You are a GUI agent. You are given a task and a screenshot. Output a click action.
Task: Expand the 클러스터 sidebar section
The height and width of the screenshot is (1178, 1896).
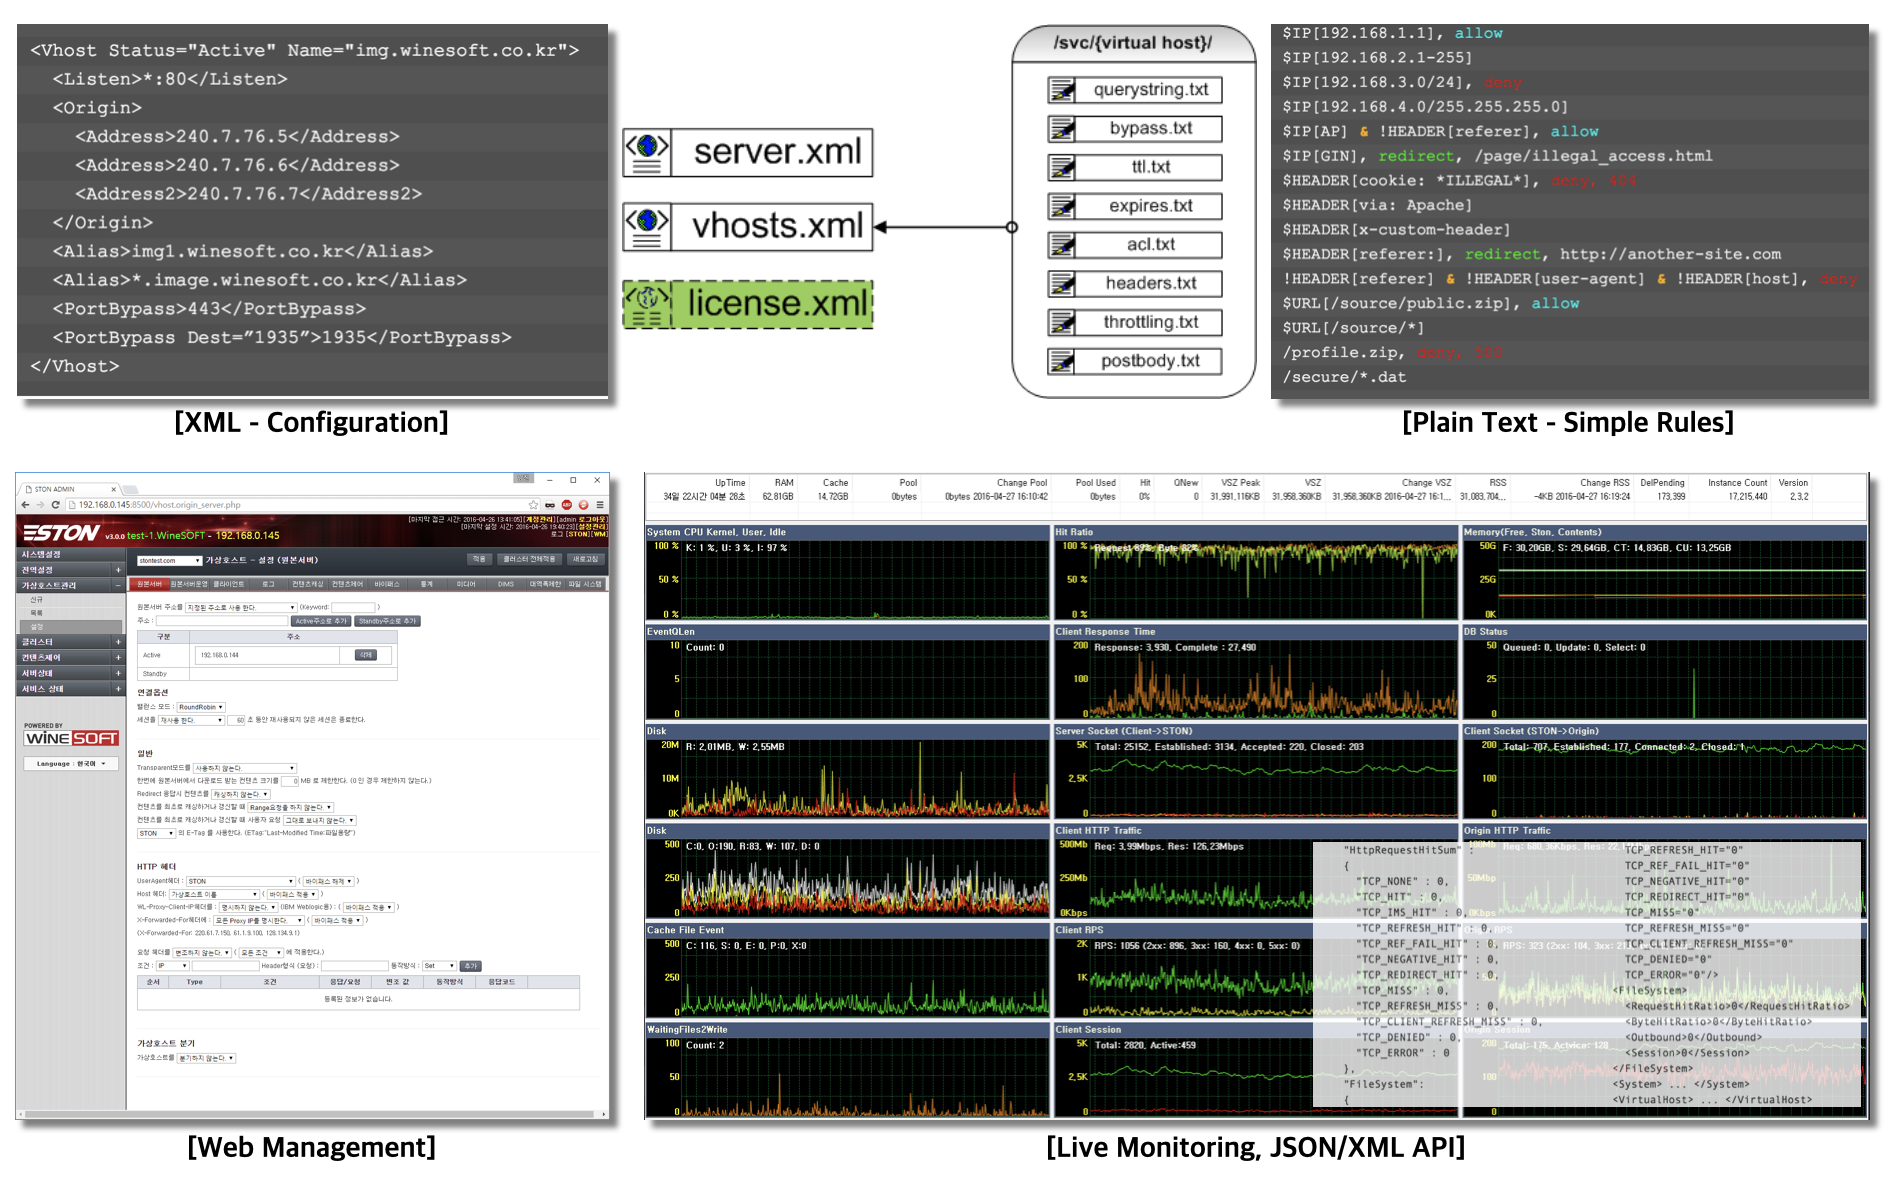point(118,642)
